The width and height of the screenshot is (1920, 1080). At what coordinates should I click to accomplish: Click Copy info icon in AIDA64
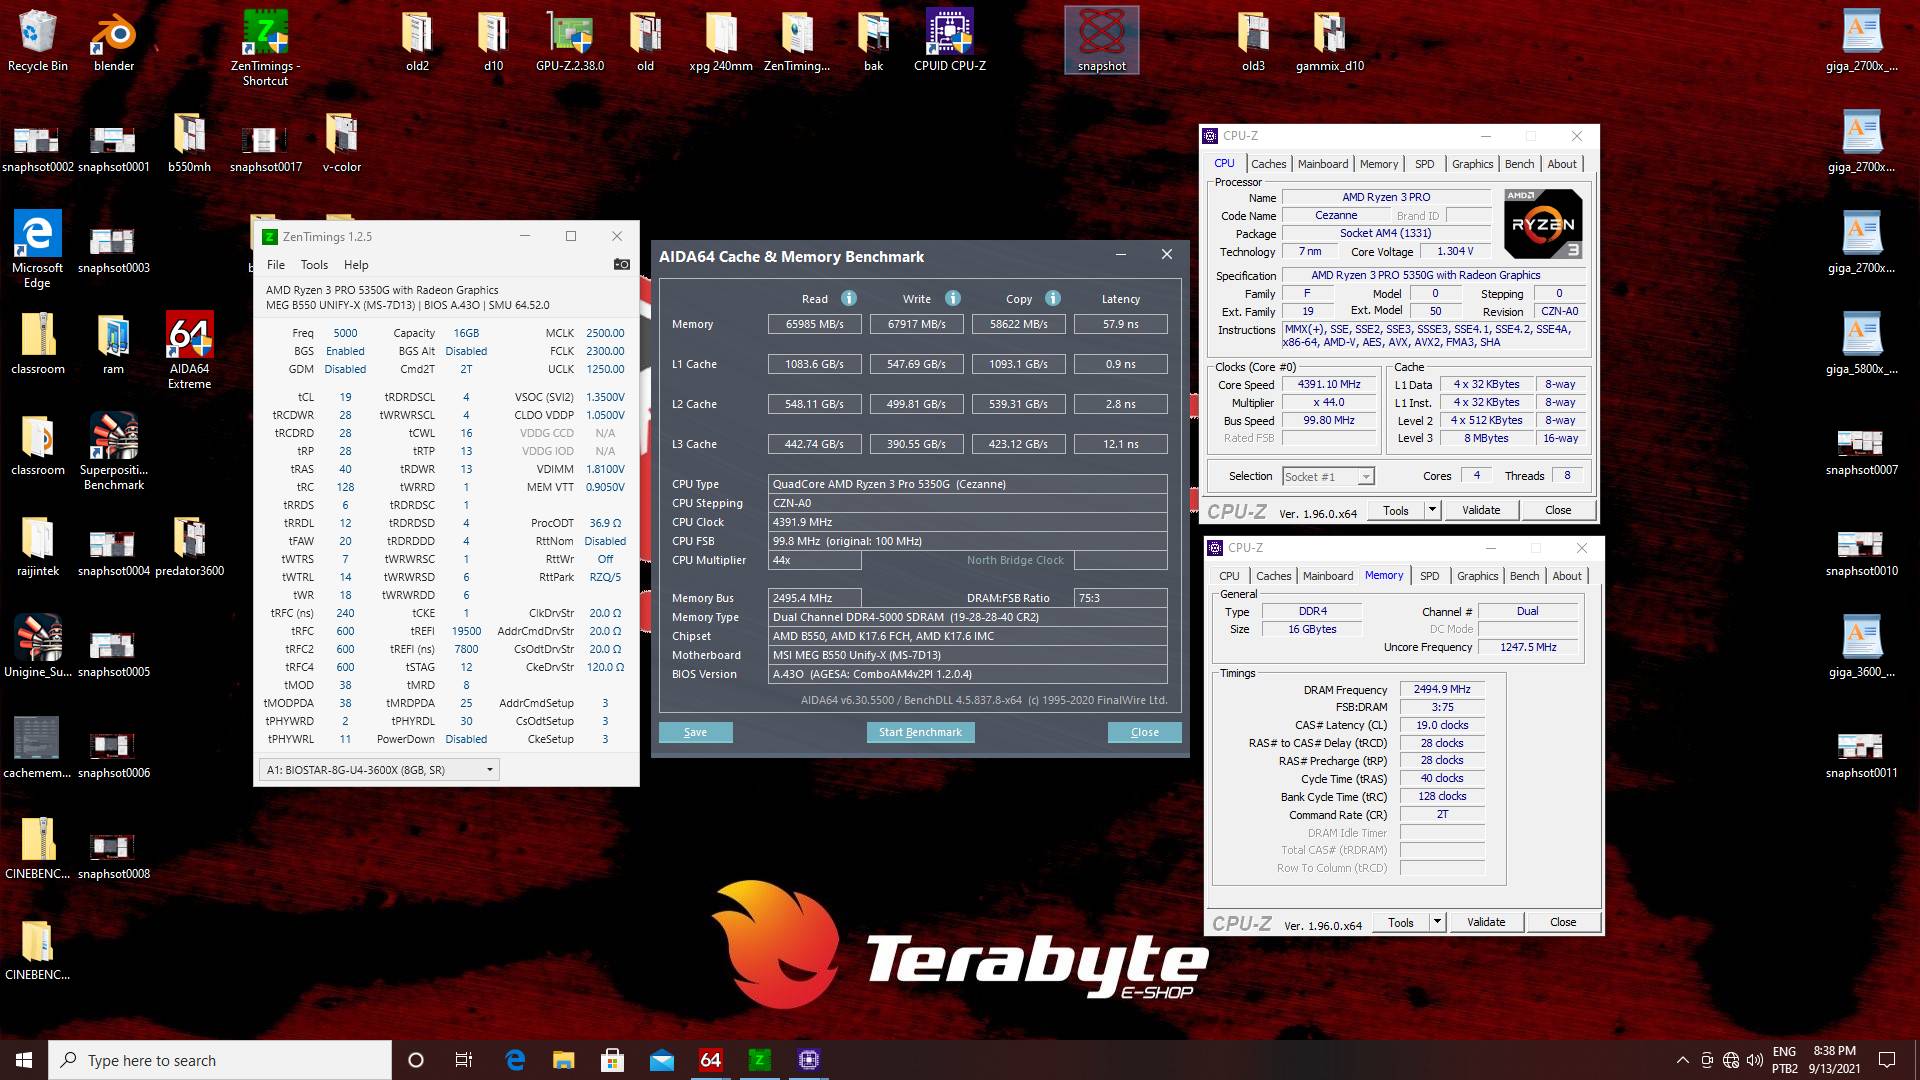pos(1052,298)
